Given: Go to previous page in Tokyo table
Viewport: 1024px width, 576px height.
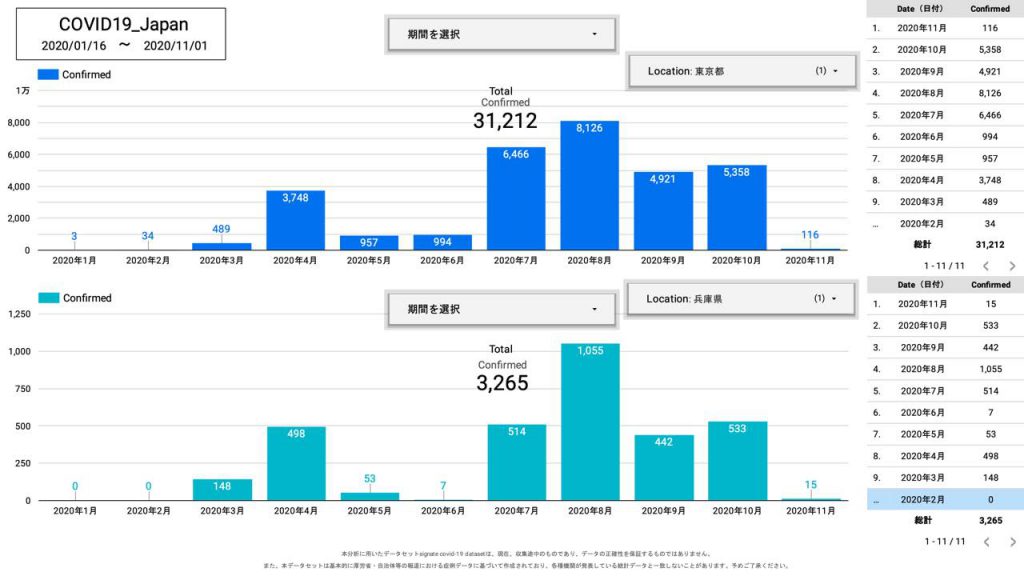Looking at the screenshot, I should [985, 266].
